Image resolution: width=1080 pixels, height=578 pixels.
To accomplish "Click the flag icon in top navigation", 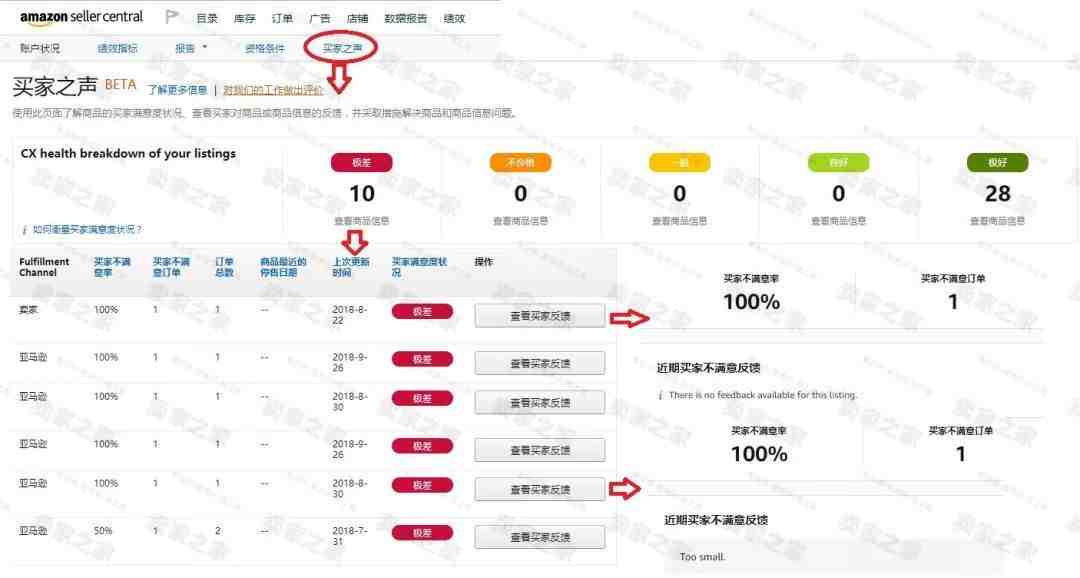I will tap(172, 17).
